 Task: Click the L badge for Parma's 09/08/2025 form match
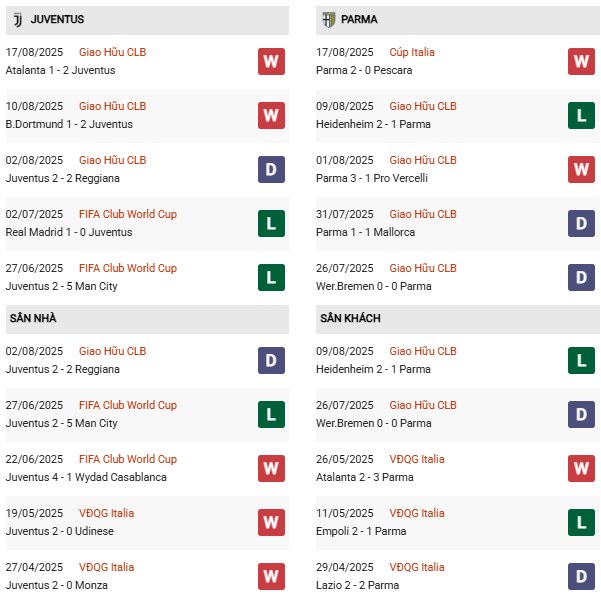tap(581, 115)
